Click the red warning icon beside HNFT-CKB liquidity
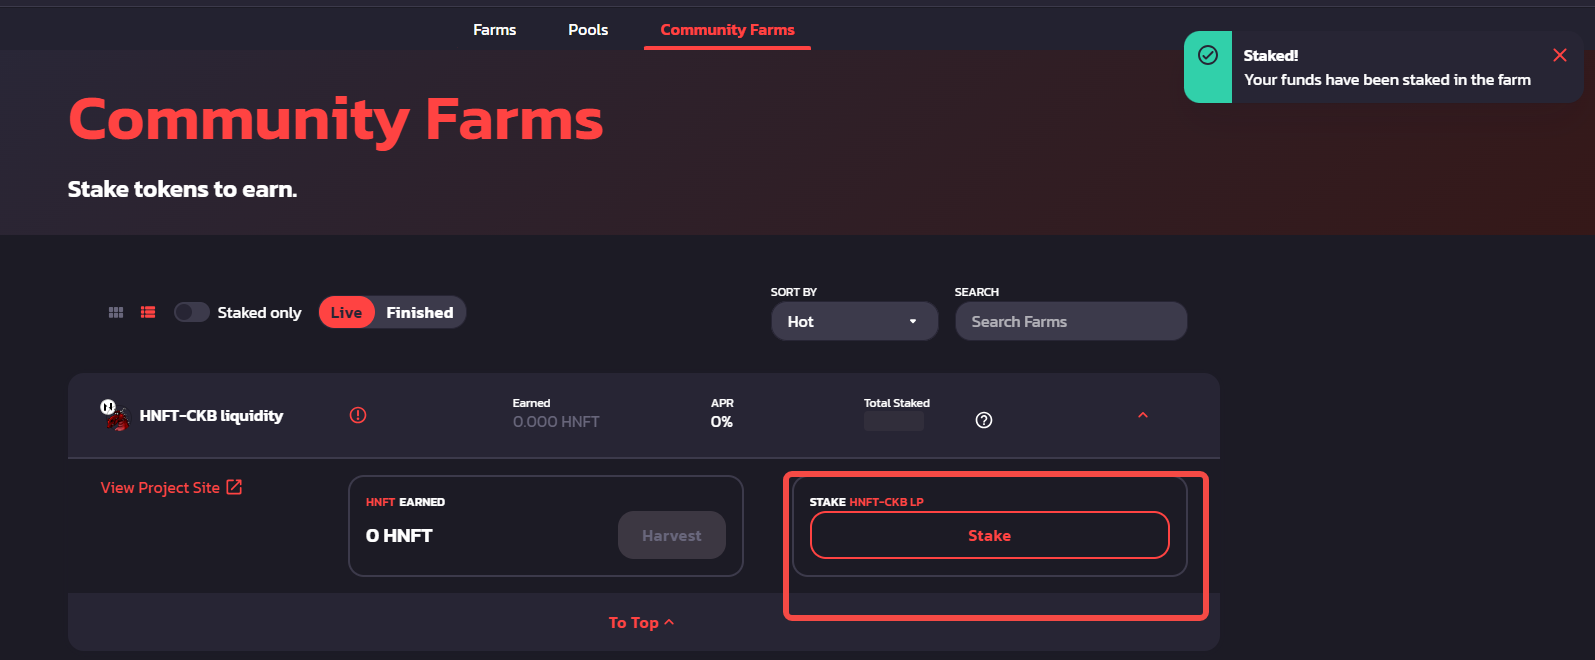This screenshot has width=1595, height=660. (x=358, y=415)
